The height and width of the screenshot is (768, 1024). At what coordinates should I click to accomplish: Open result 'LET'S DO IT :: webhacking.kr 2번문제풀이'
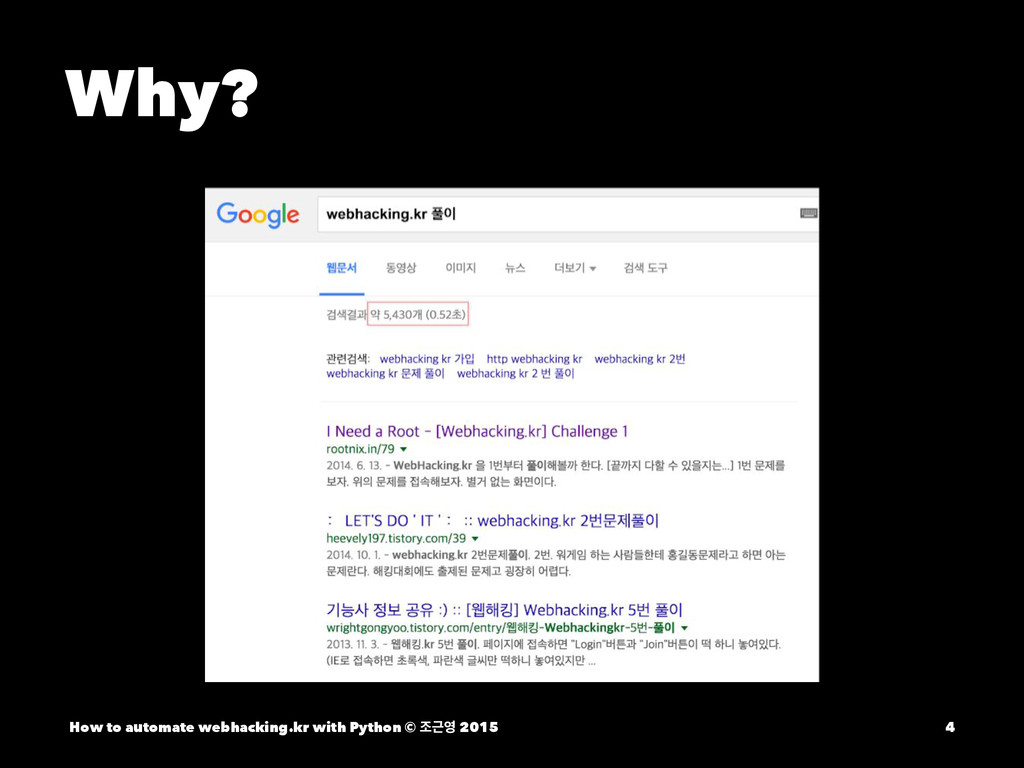tap(492, 520)
